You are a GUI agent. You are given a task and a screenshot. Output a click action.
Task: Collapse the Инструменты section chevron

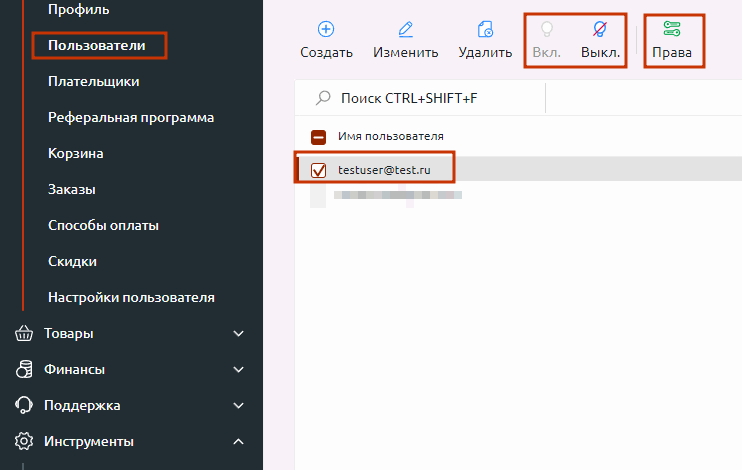point(238,441)
